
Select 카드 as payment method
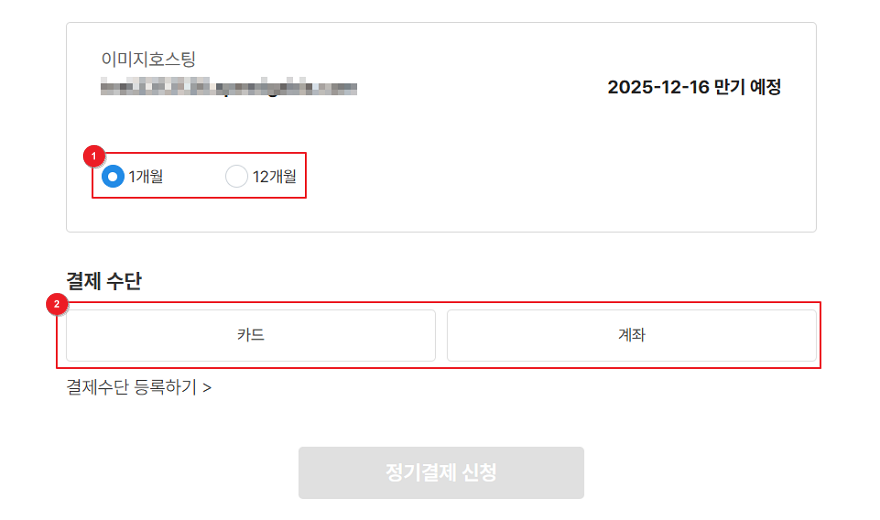[251, 335]
